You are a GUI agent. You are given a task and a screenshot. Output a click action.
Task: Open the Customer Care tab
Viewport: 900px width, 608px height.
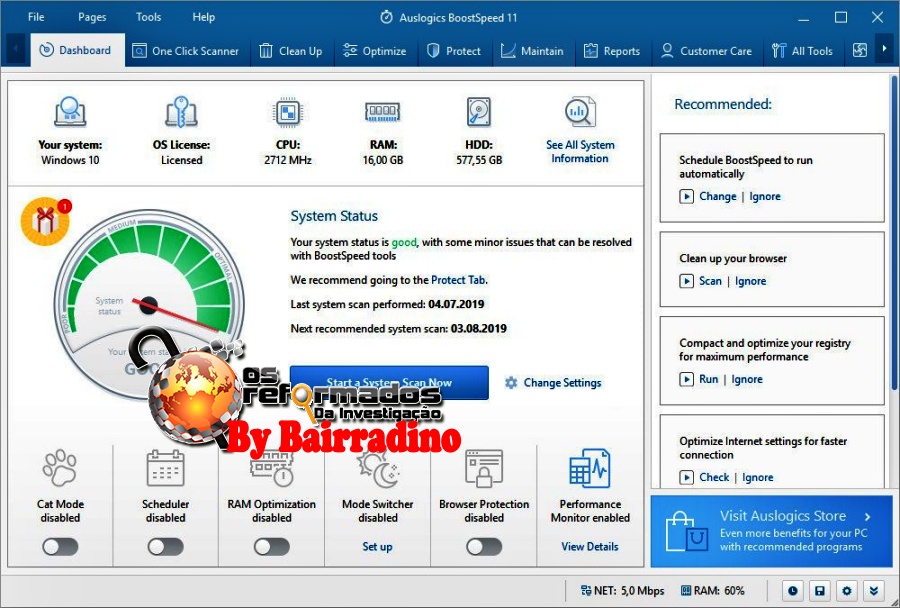pos(707,51)
